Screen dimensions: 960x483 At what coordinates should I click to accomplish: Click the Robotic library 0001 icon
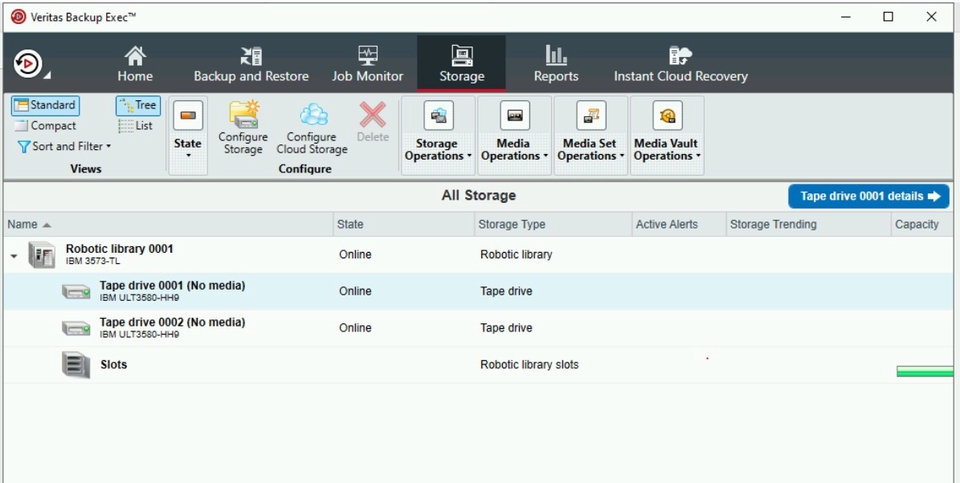(x=42, y=255)
